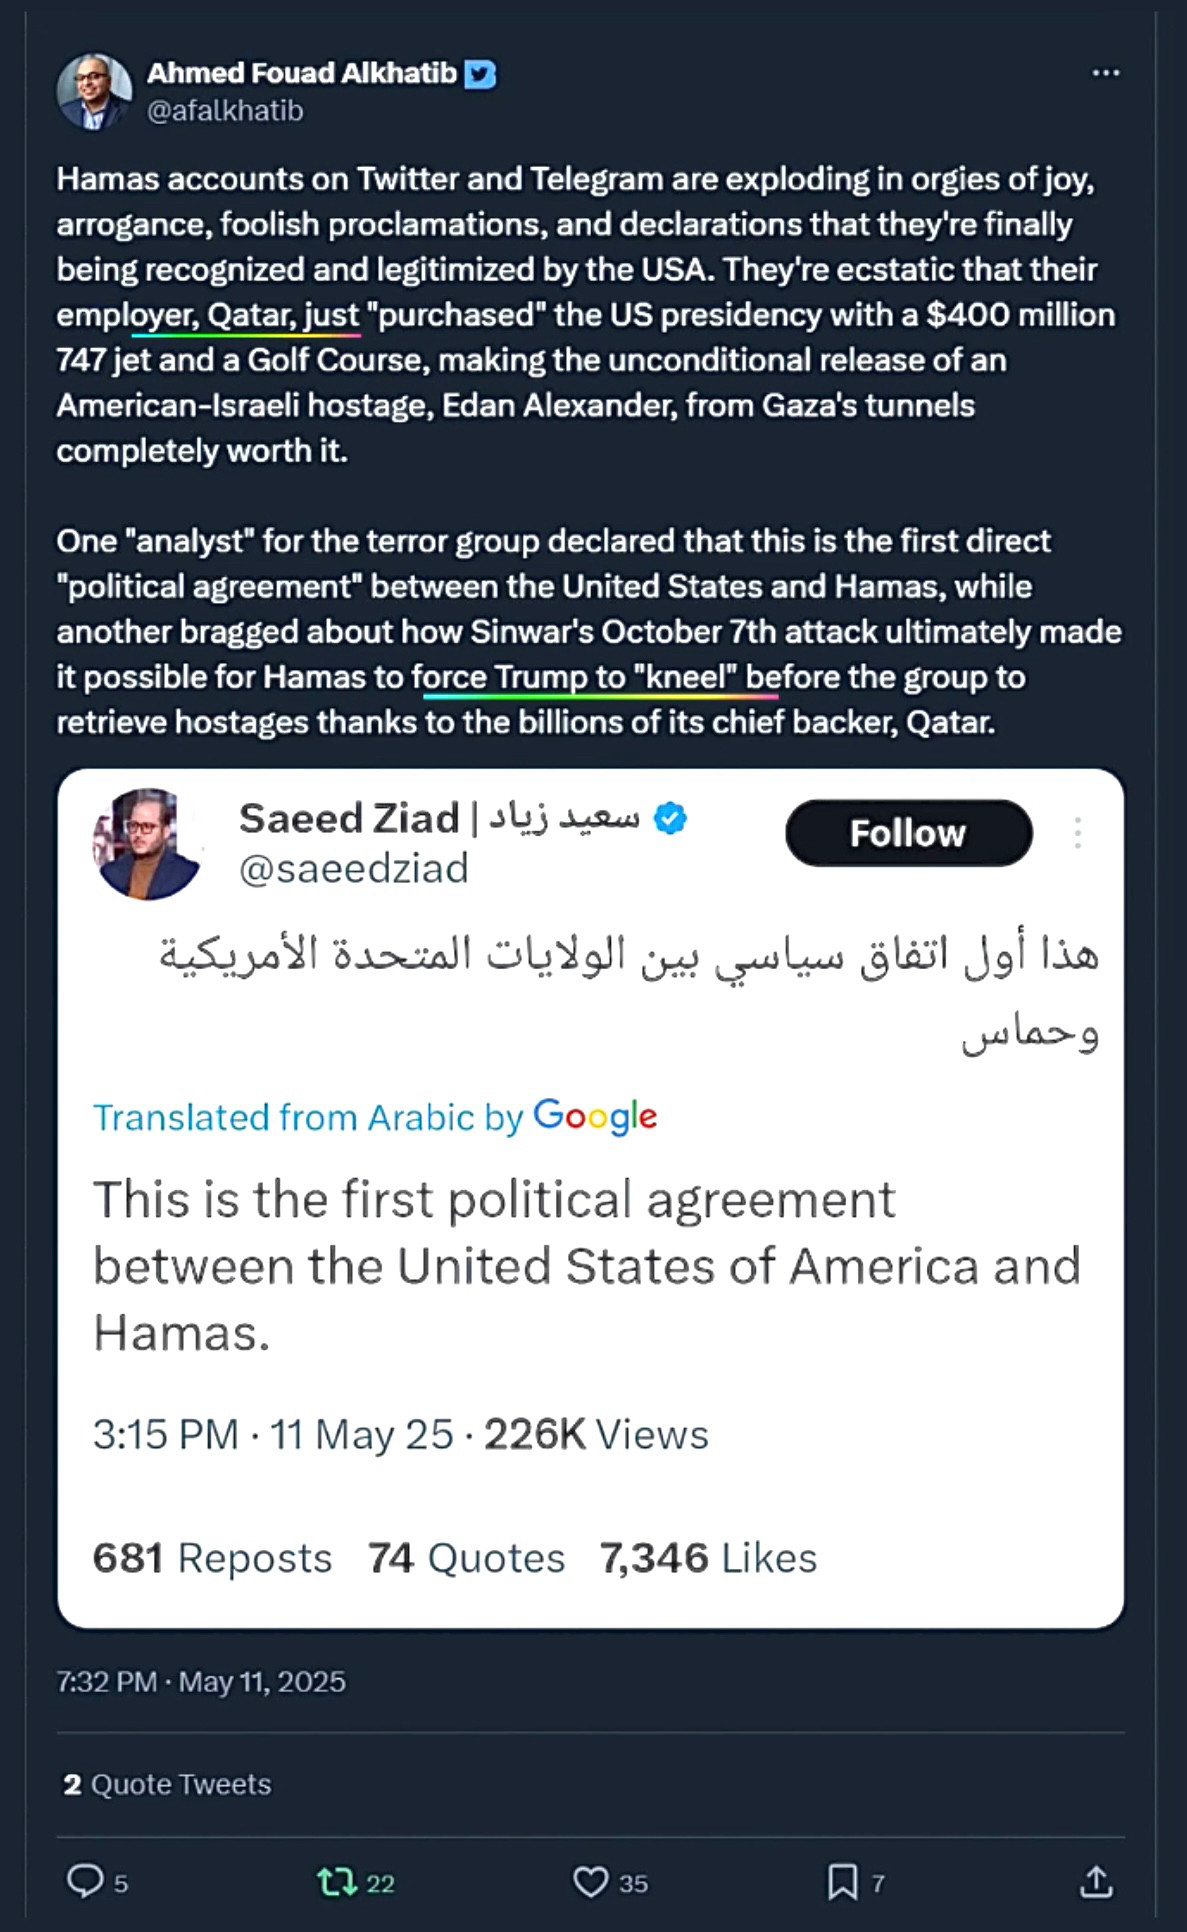The width and height of the screenshot is (1187, 1932).
Task: Open the 74 Quotes list
Action: [466, 1558]
